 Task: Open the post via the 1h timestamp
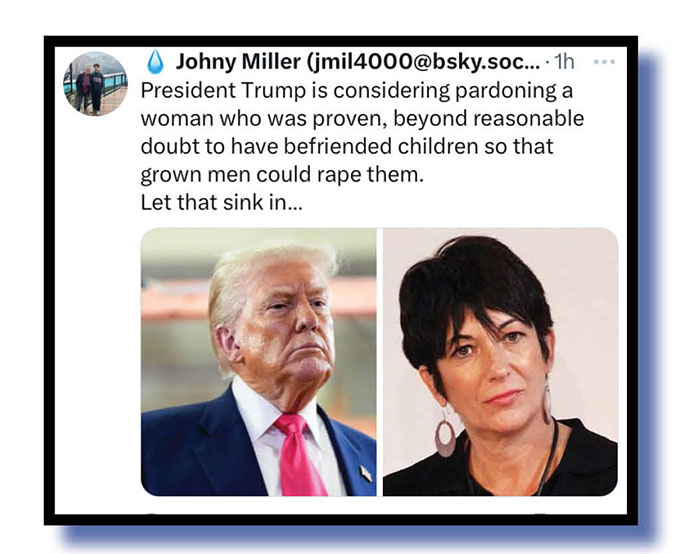[x=564, y=62]
